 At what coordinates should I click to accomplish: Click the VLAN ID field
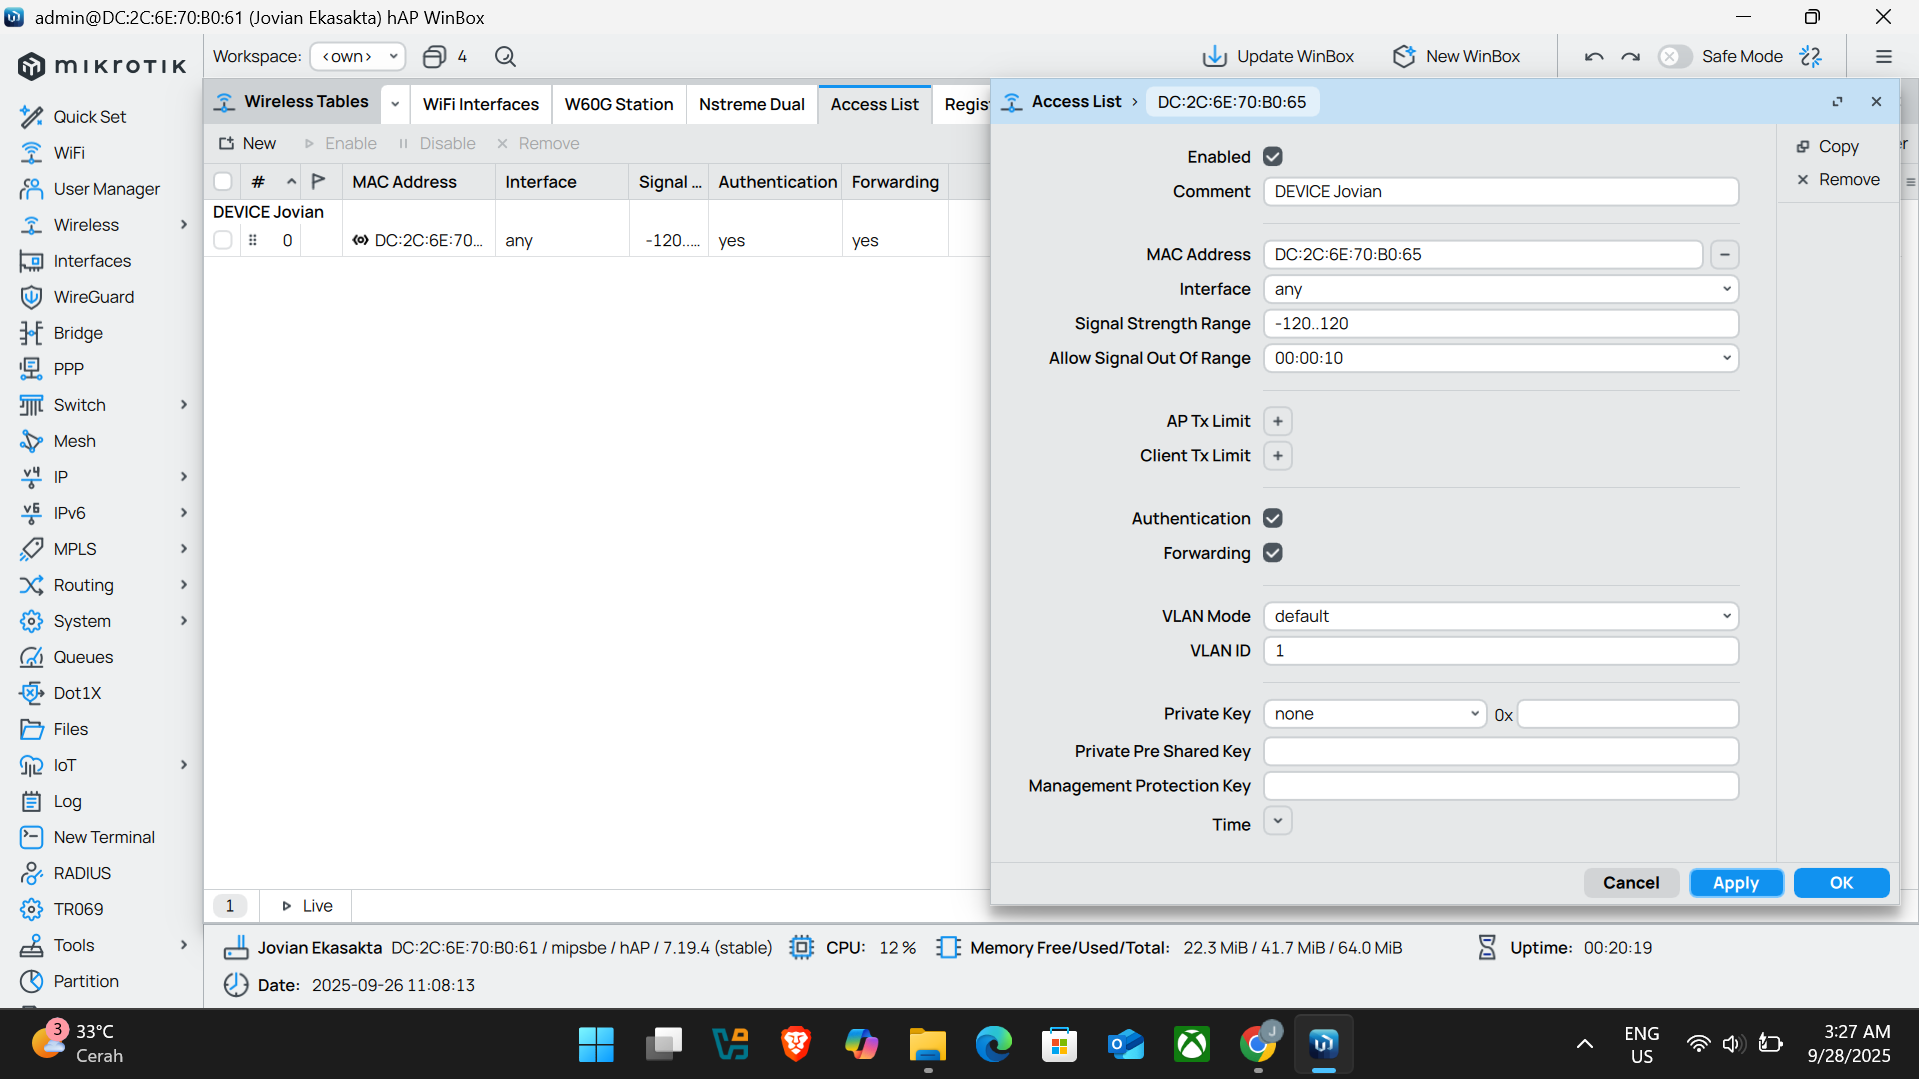coord(1501,651)
